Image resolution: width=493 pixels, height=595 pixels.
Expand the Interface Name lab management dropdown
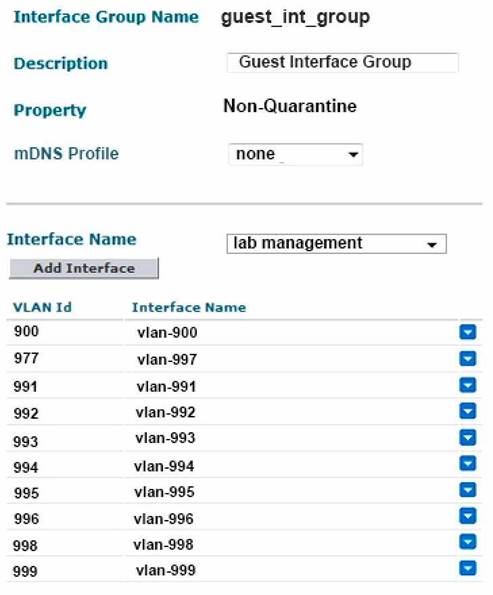[x=336, y=244]
